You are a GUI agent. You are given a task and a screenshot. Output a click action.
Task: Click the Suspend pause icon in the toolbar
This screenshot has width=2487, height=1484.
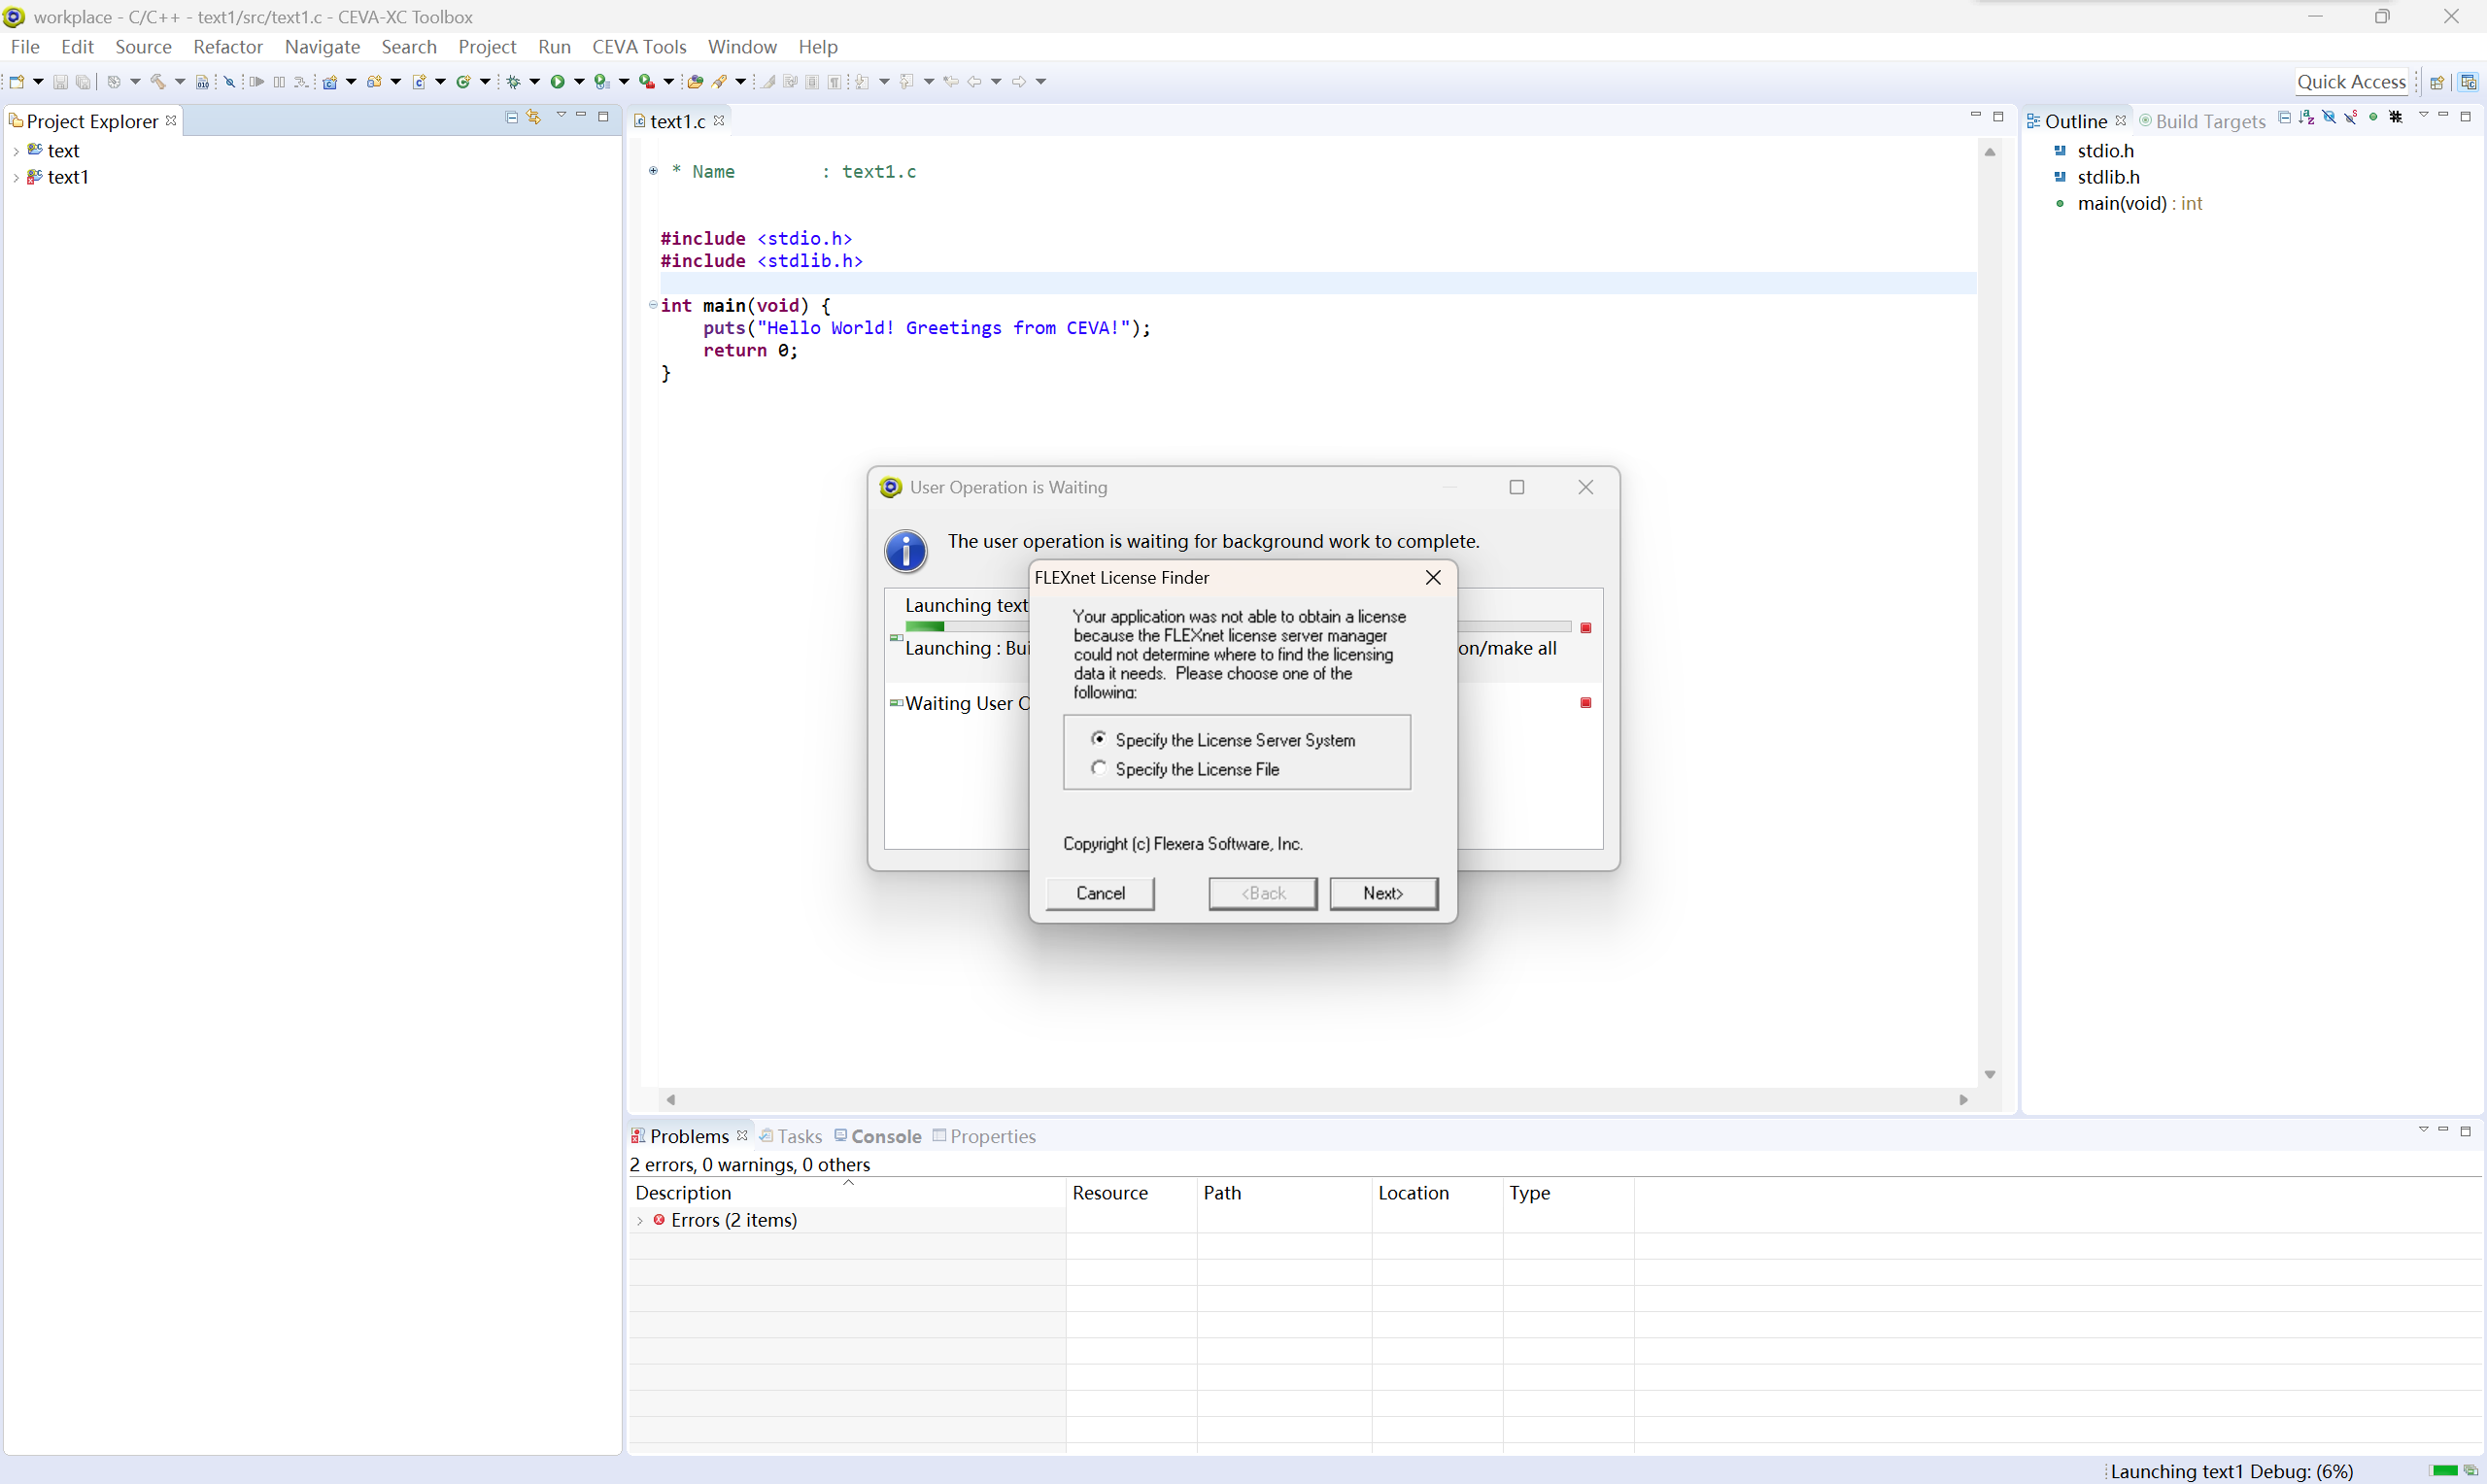click(x=279, y=82)
